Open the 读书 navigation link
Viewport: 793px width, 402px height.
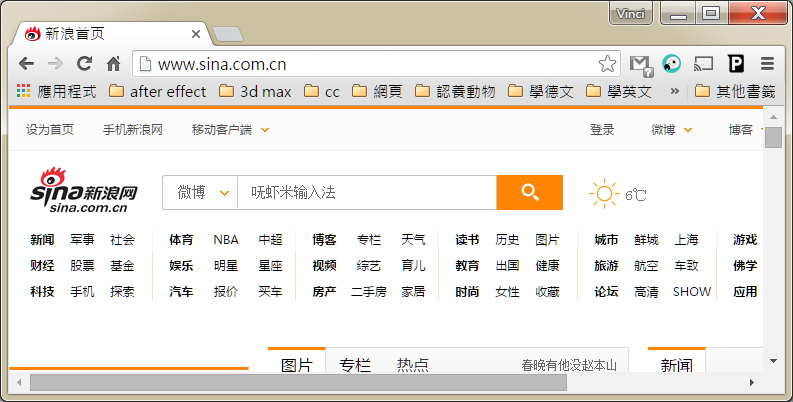(x=467, y=240)
